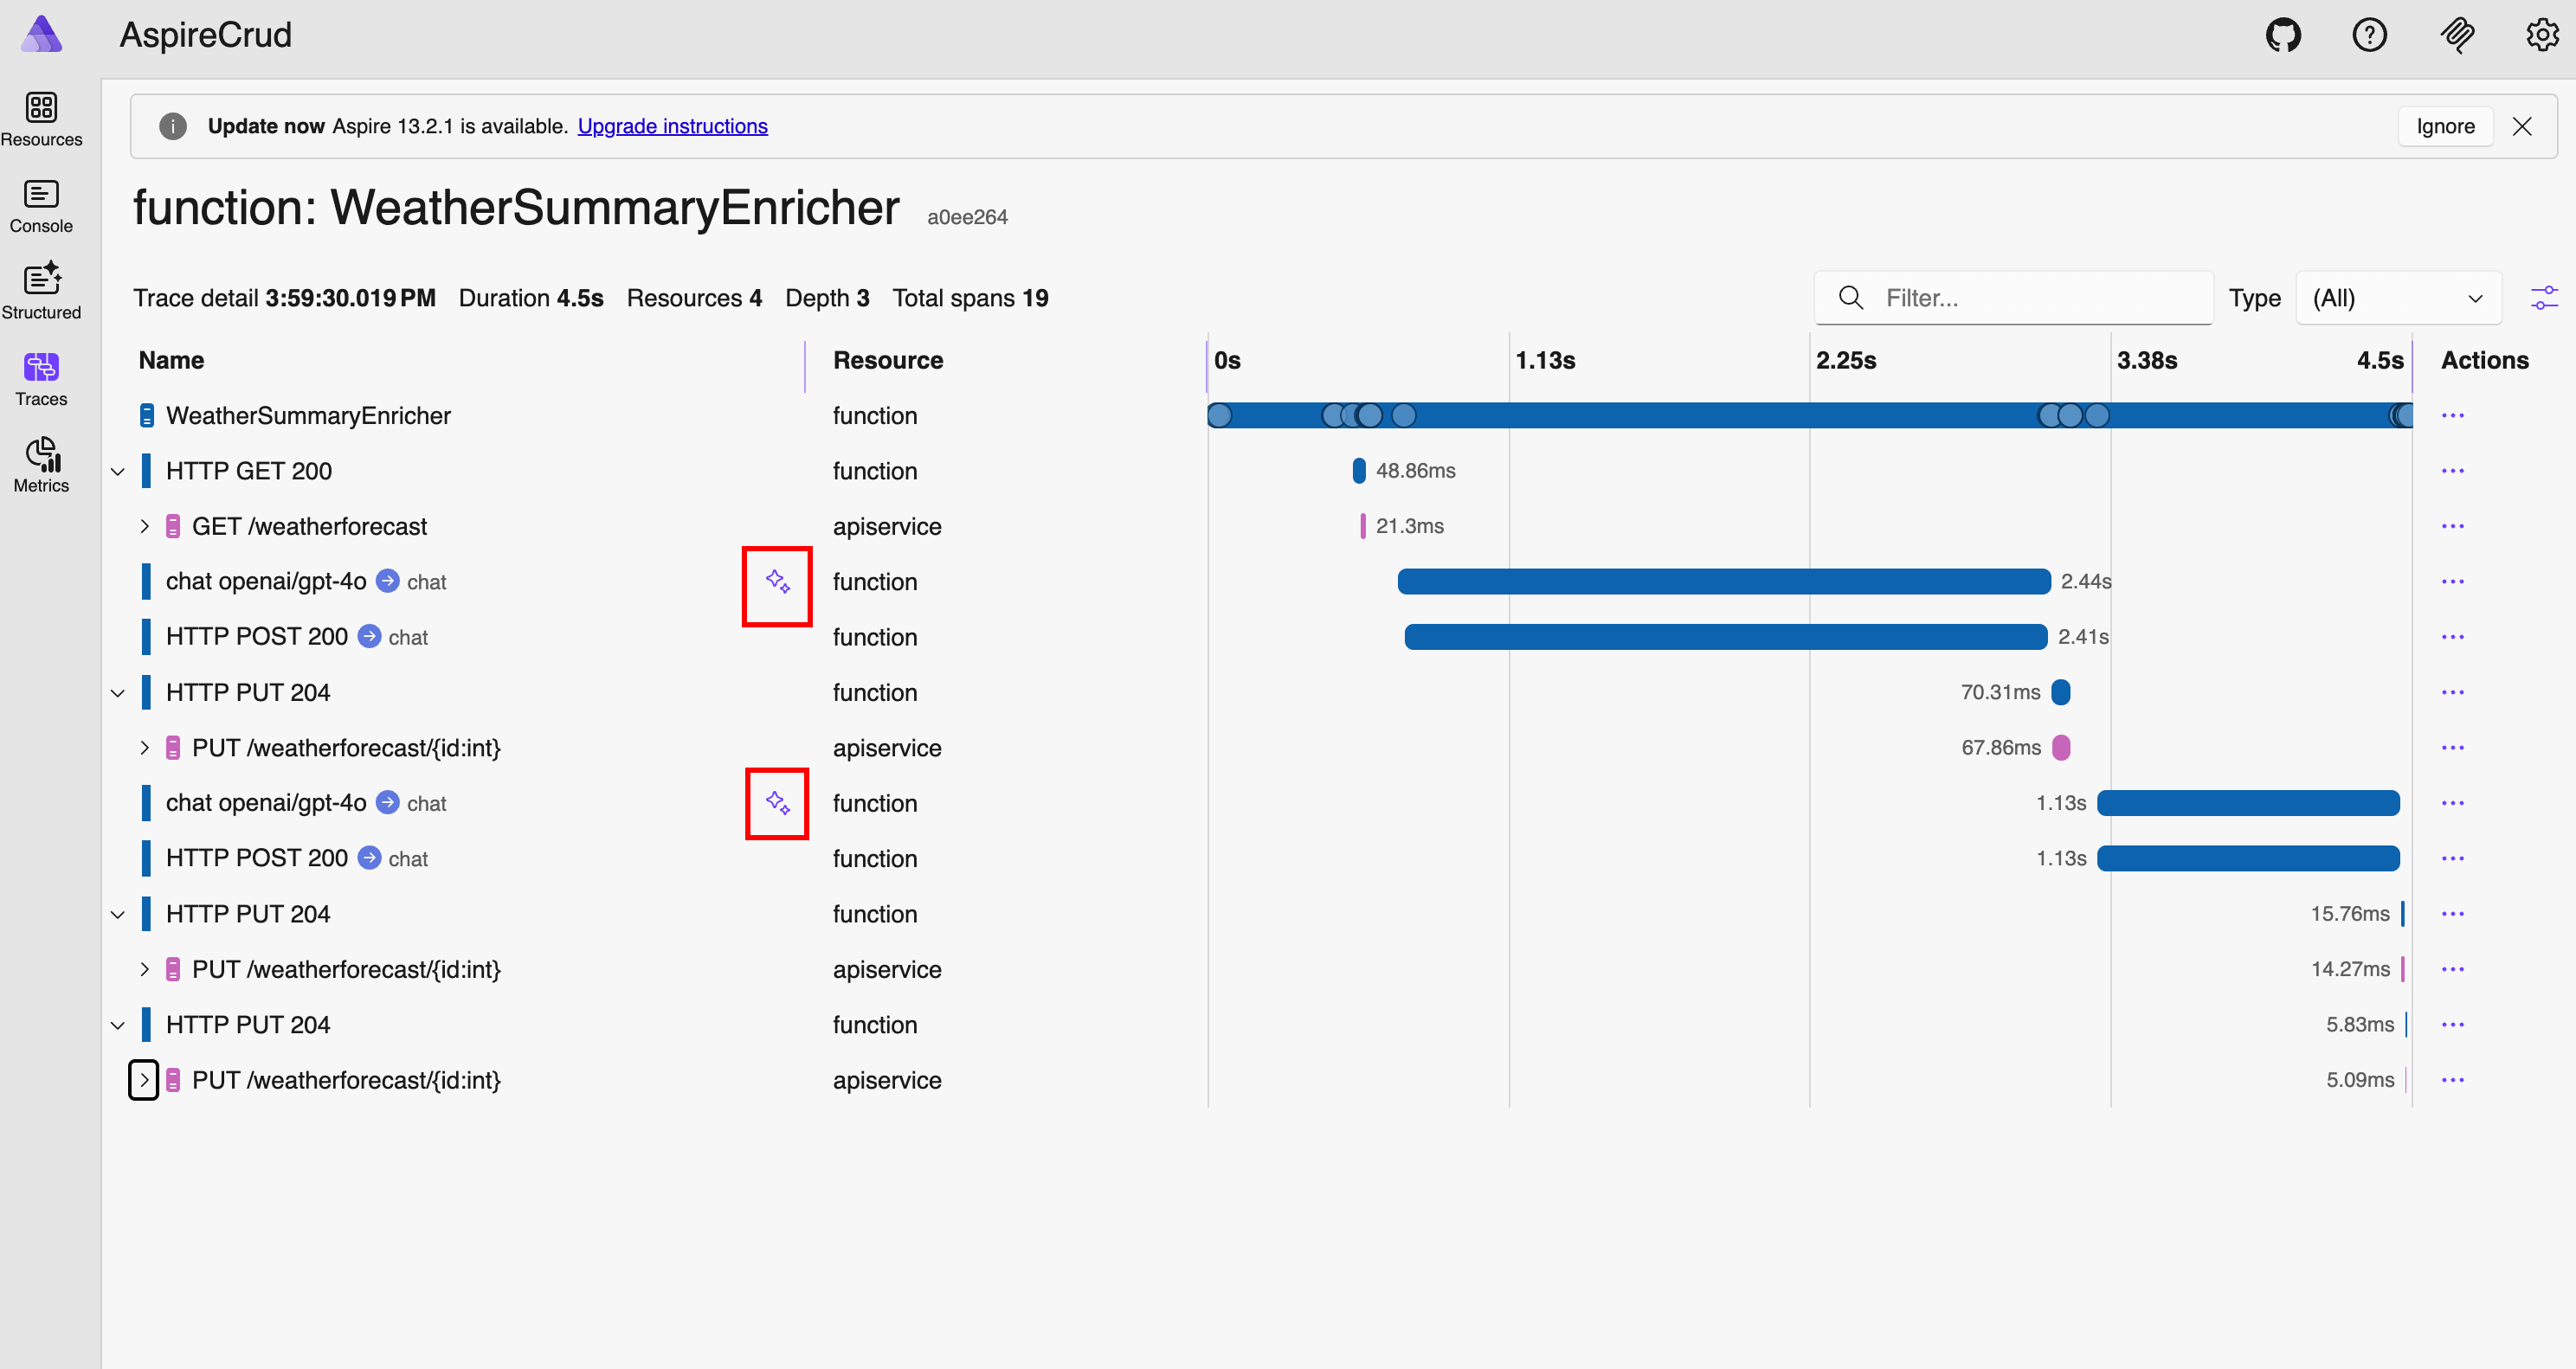Click the GenAI sparkle icon on second chat openai/gpt-4o row
2576x1369 pixels.
point(777,803)
